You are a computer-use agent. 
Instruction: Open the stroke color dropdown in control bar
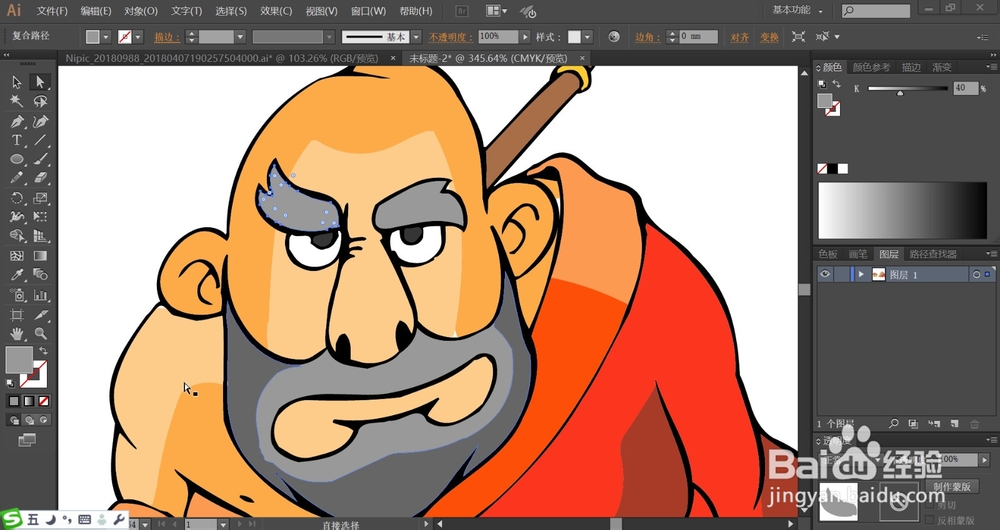[x=138, y=37]
